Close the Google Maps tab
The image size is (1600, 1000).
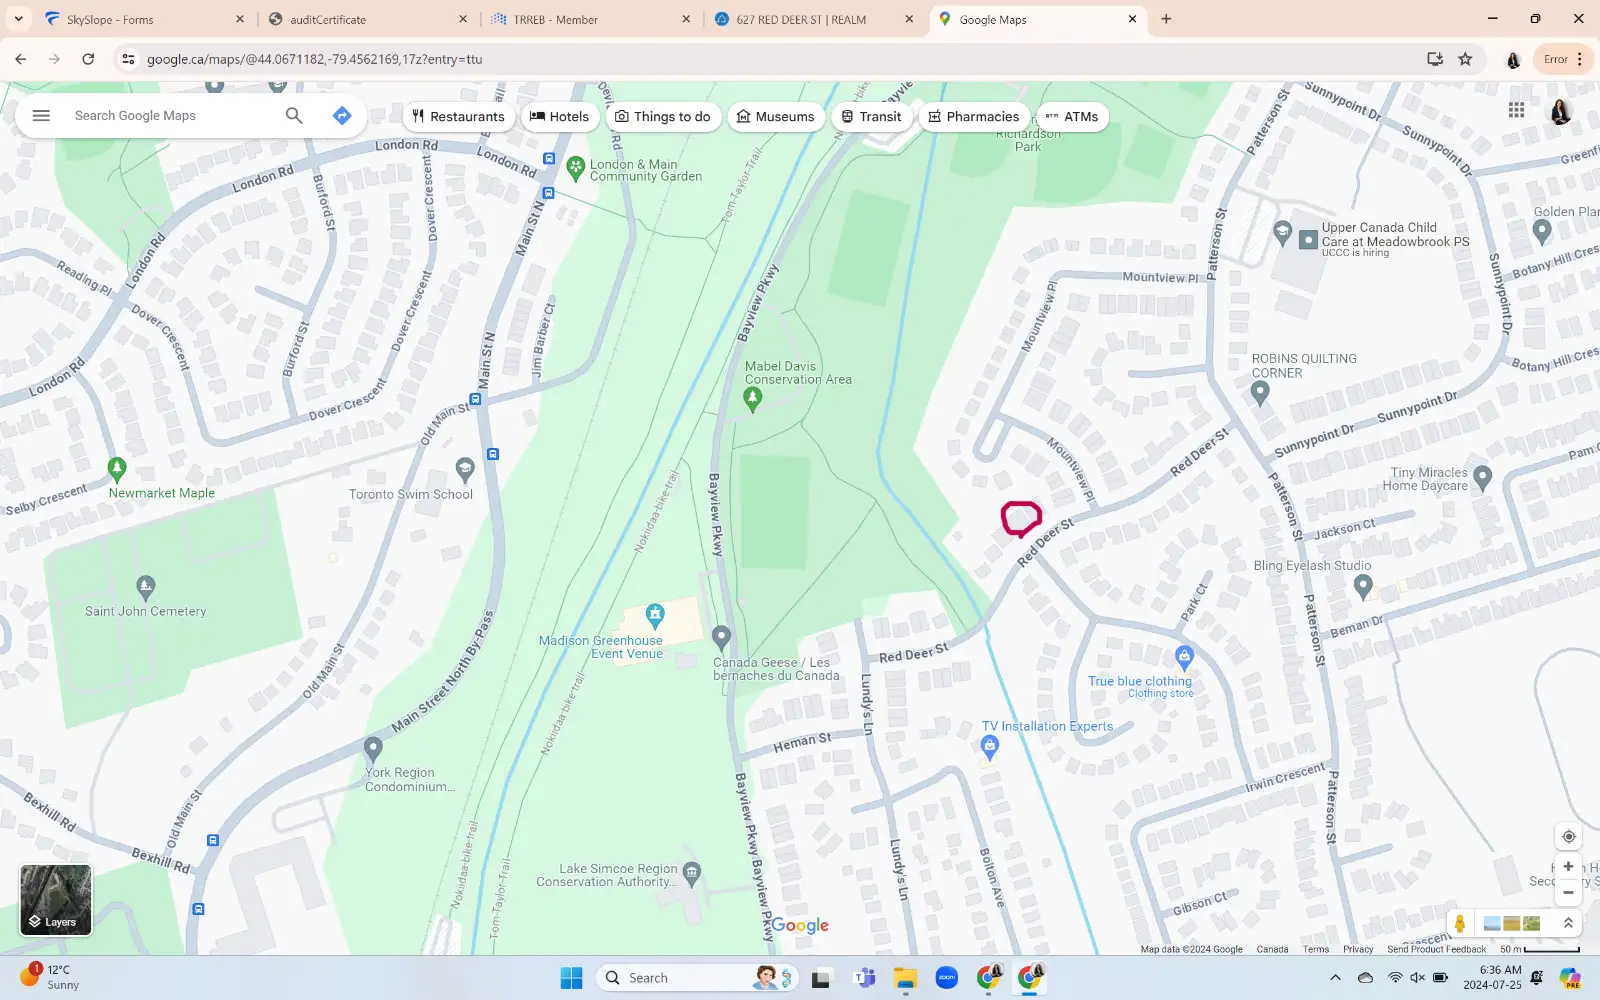[1132, 19]
